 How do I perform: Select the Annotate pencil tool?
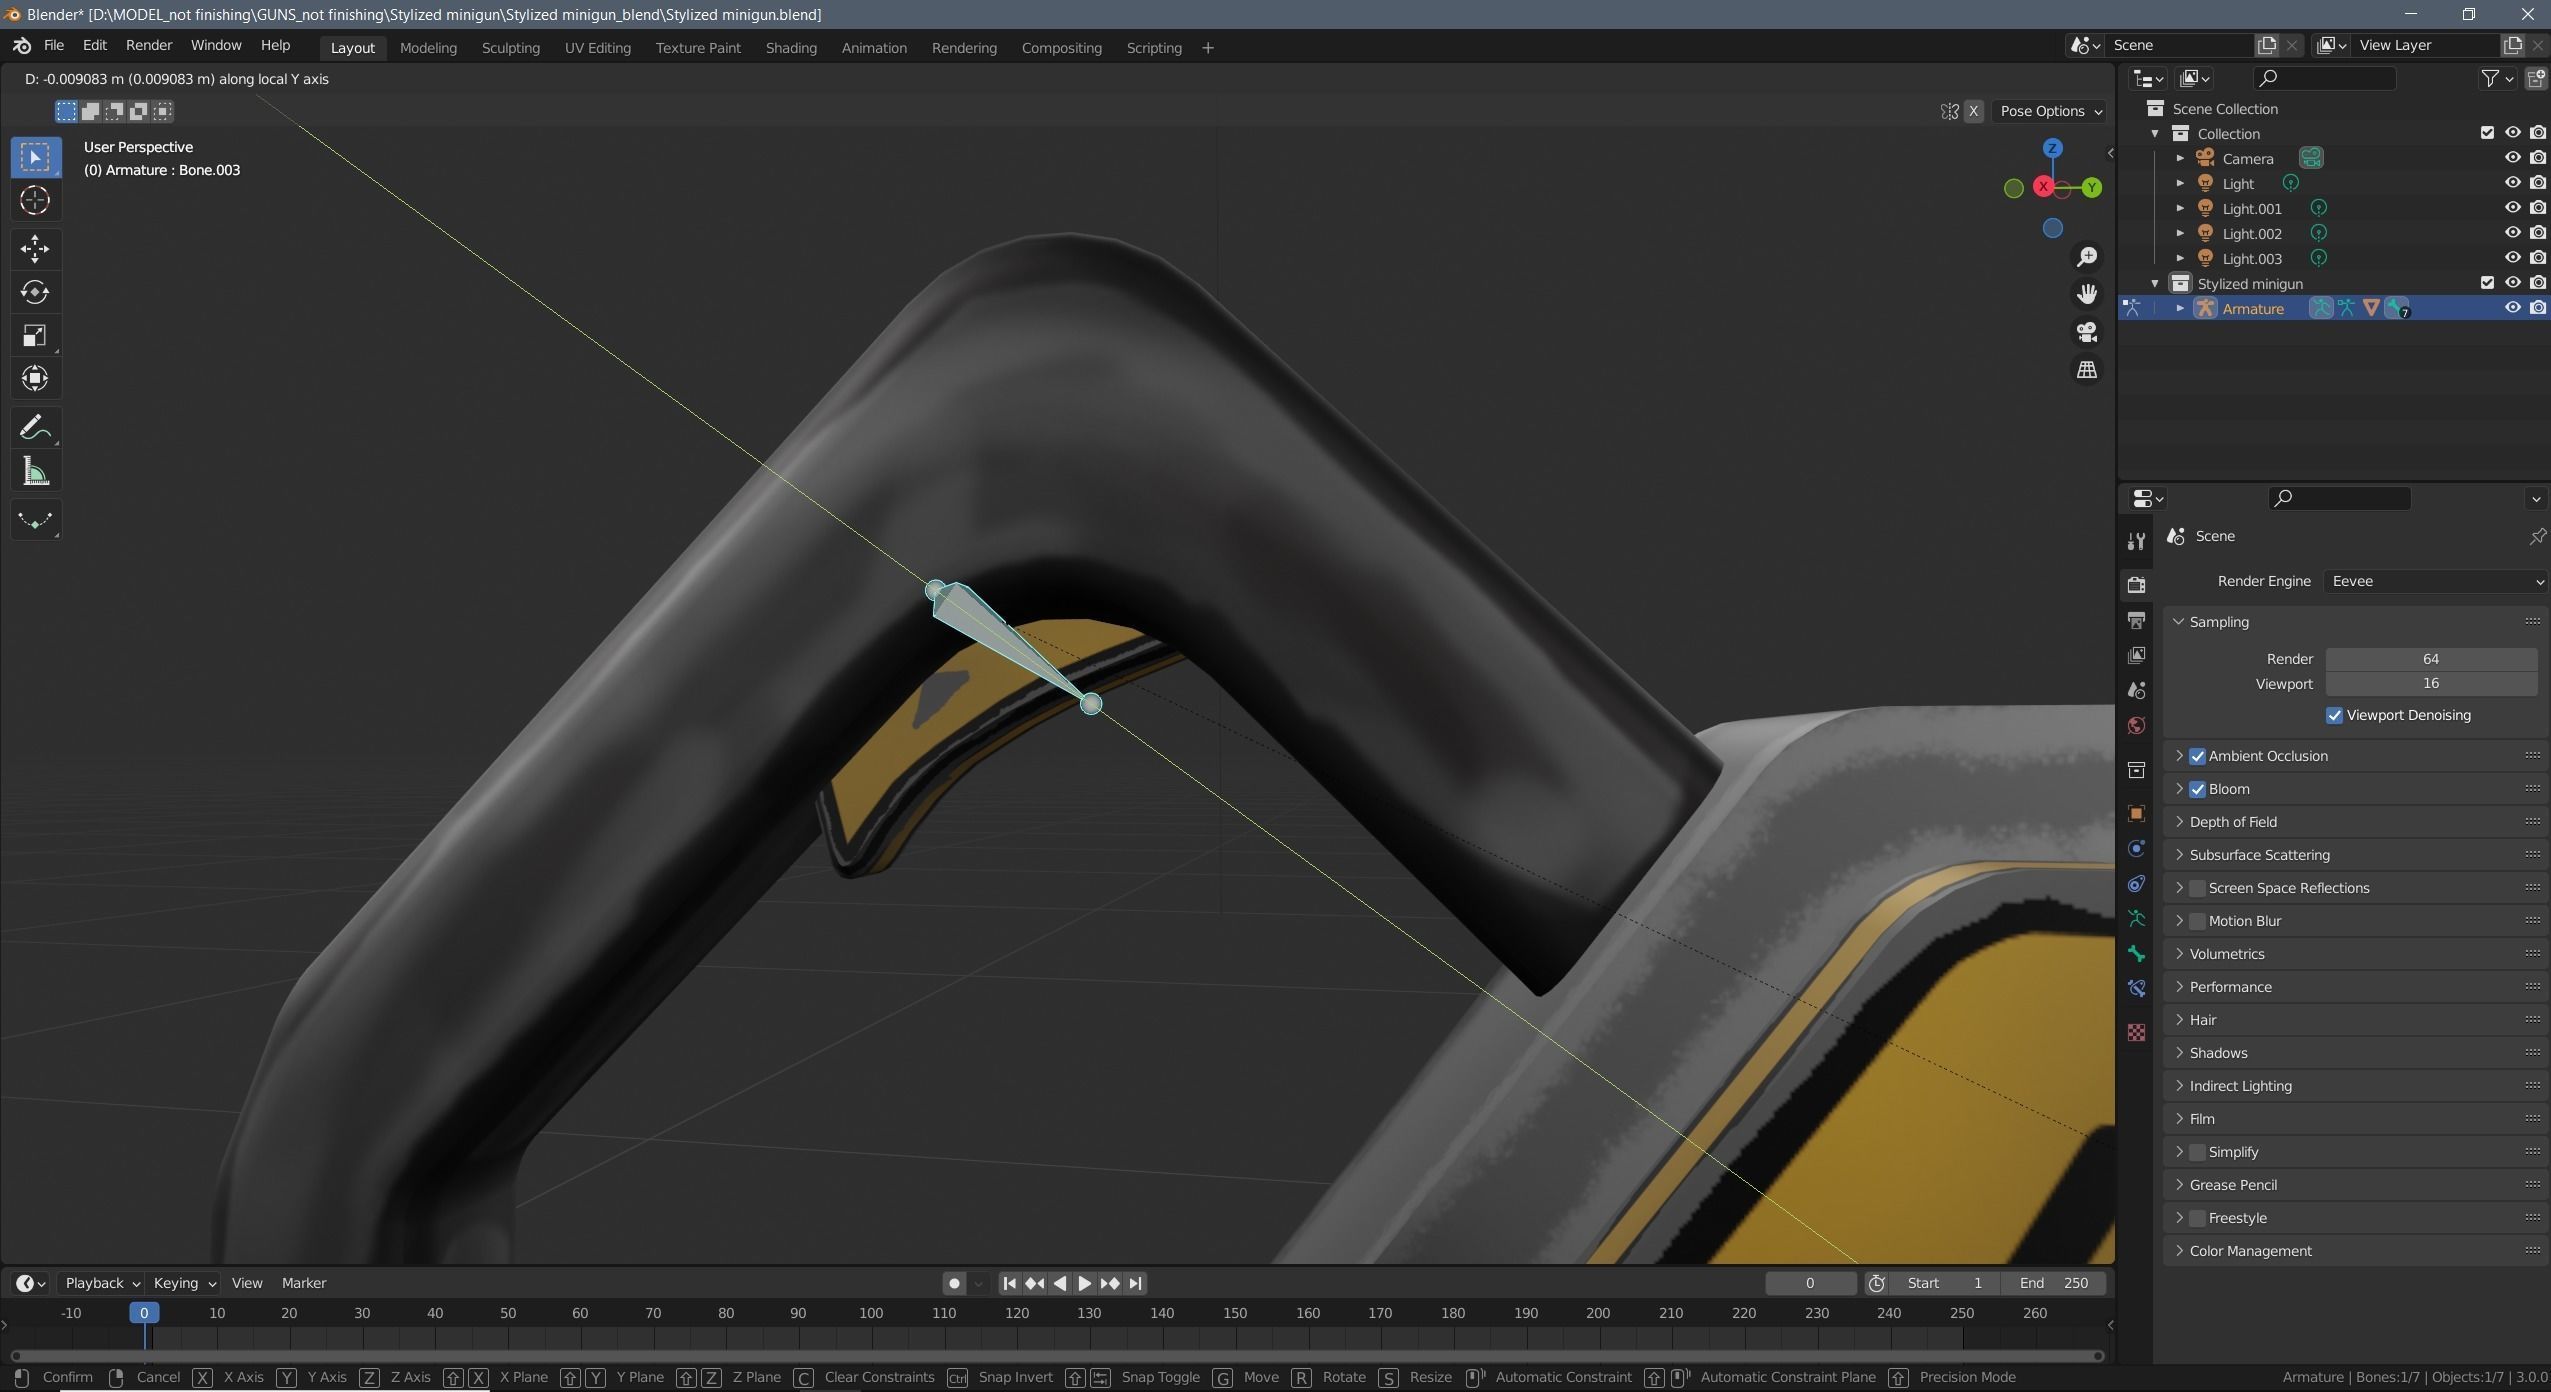coord(35,428)
